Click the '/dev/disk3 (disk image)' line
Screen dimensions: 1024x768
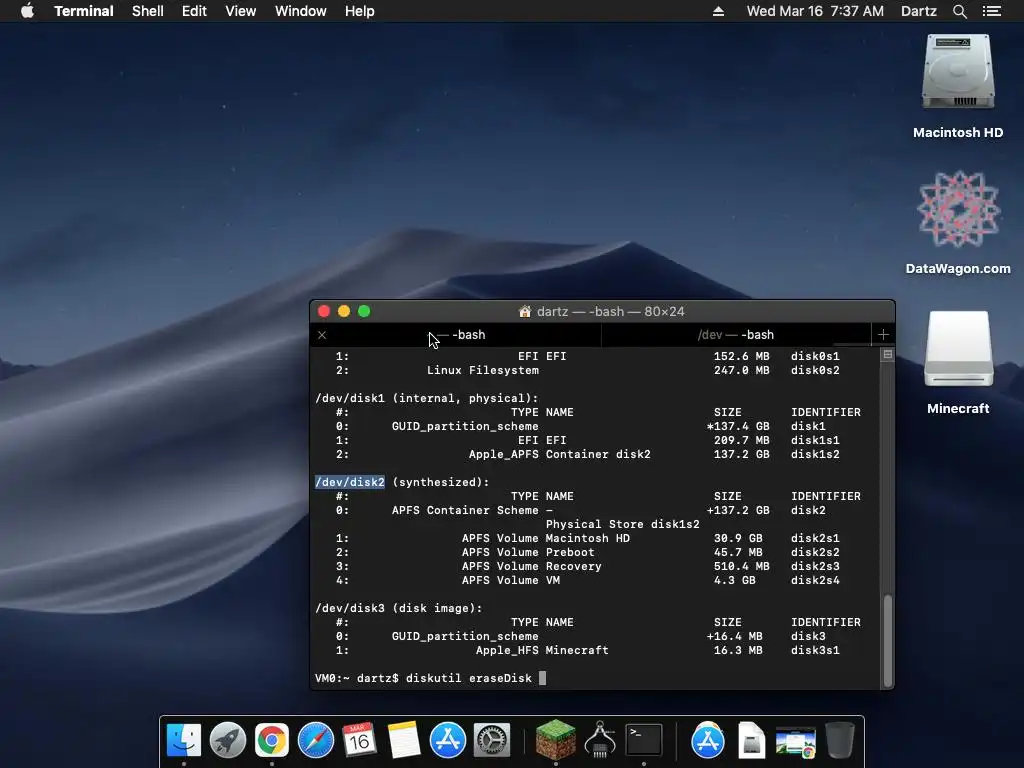pyautogui.click(x=399, y=609)
